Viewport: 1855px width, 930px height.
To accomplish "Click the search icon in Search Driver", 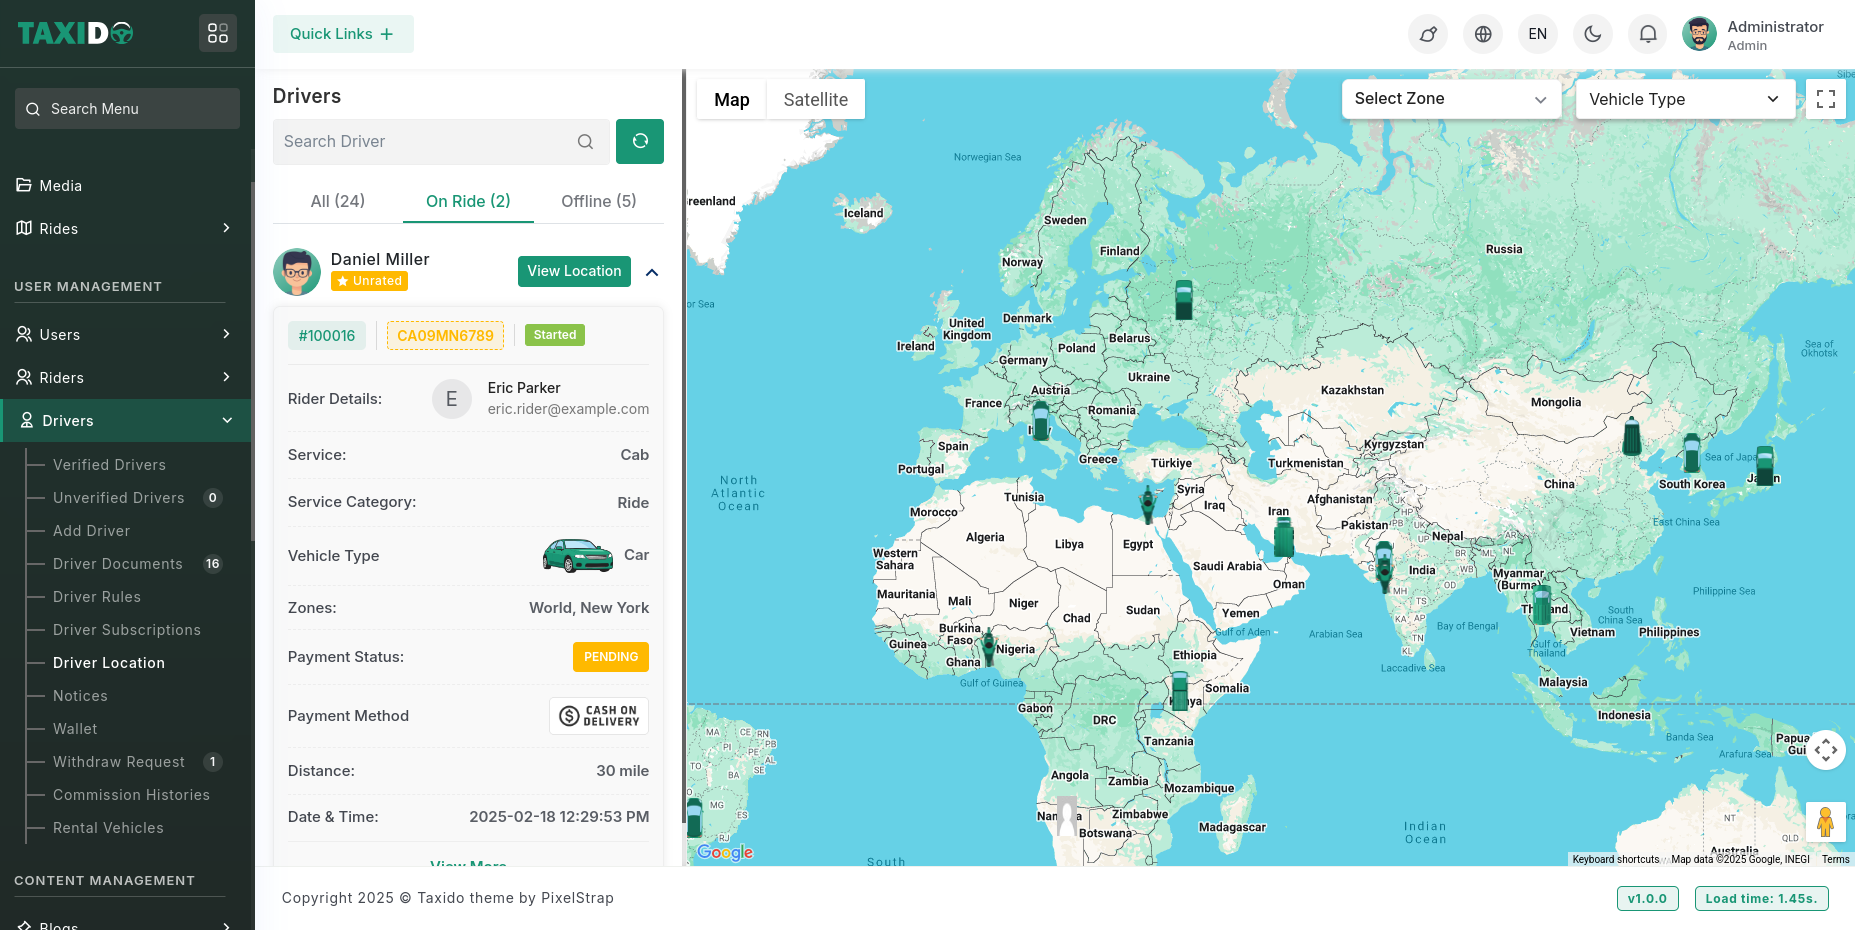I will tap(585, 142).
